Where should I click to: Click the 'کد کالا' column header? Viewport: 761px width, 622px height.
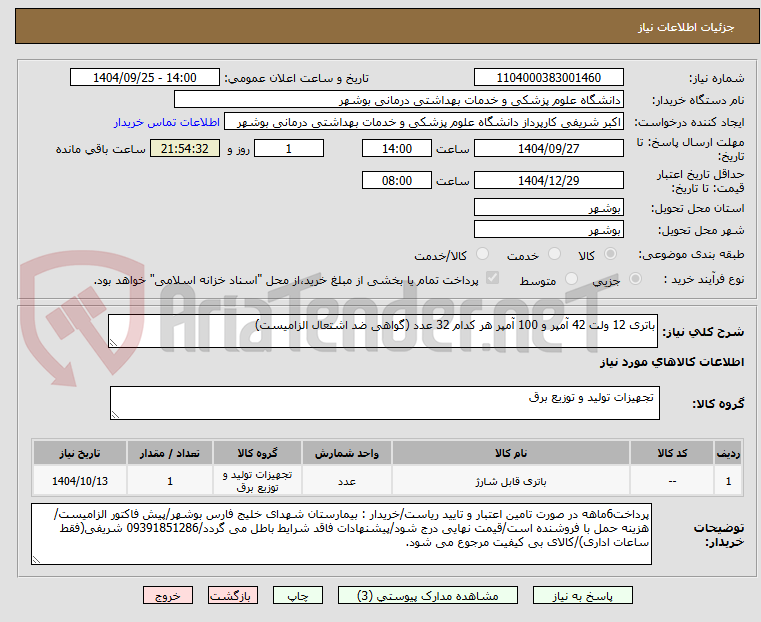tap(672, 453)
